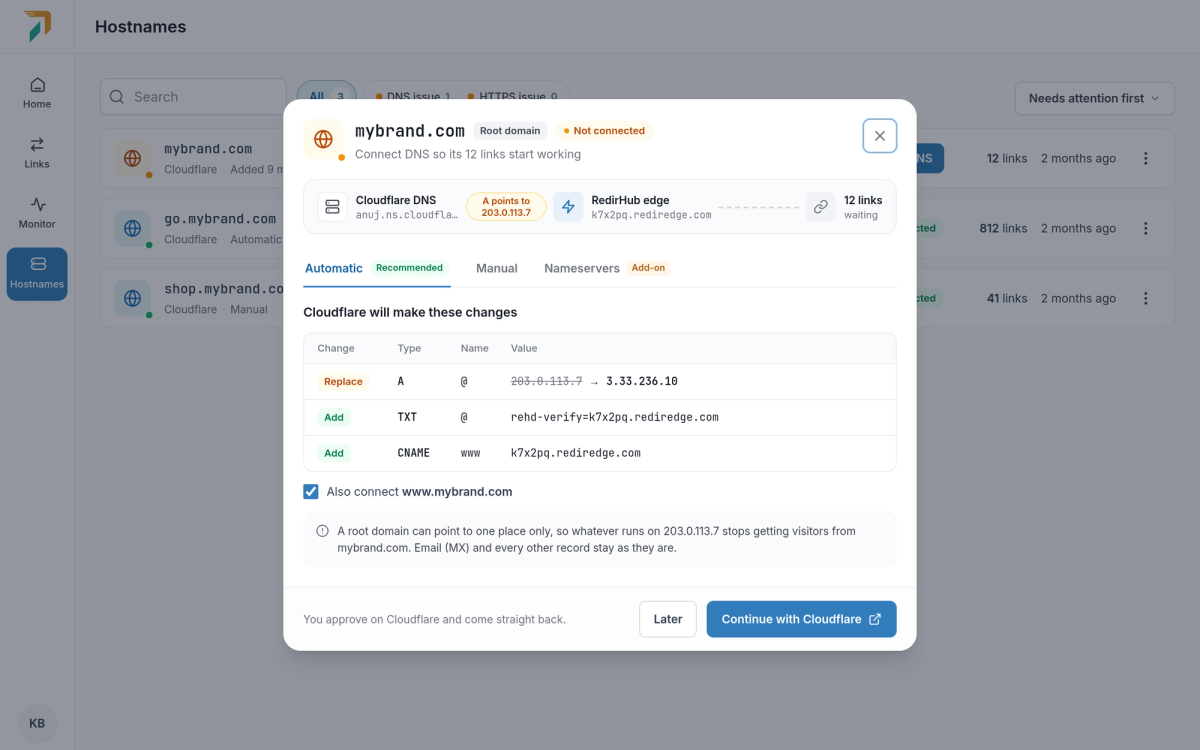
Task: Open more options for go.mybrand.com row
Action: 1146,228
